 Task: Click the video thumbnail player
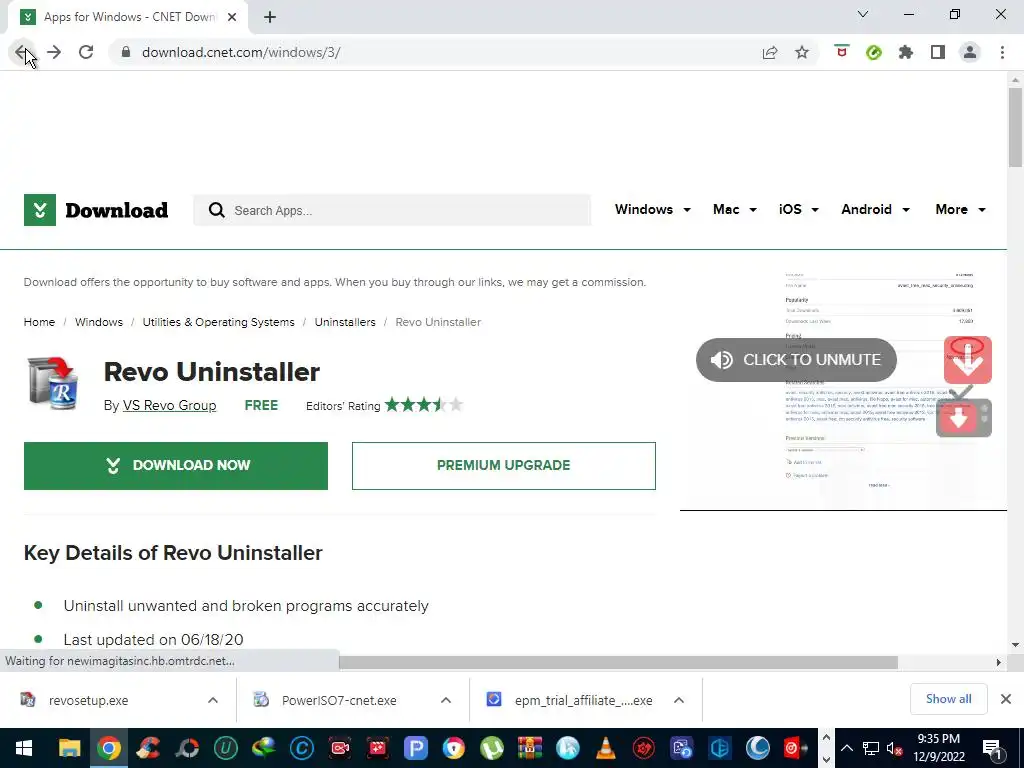(843, 391)
